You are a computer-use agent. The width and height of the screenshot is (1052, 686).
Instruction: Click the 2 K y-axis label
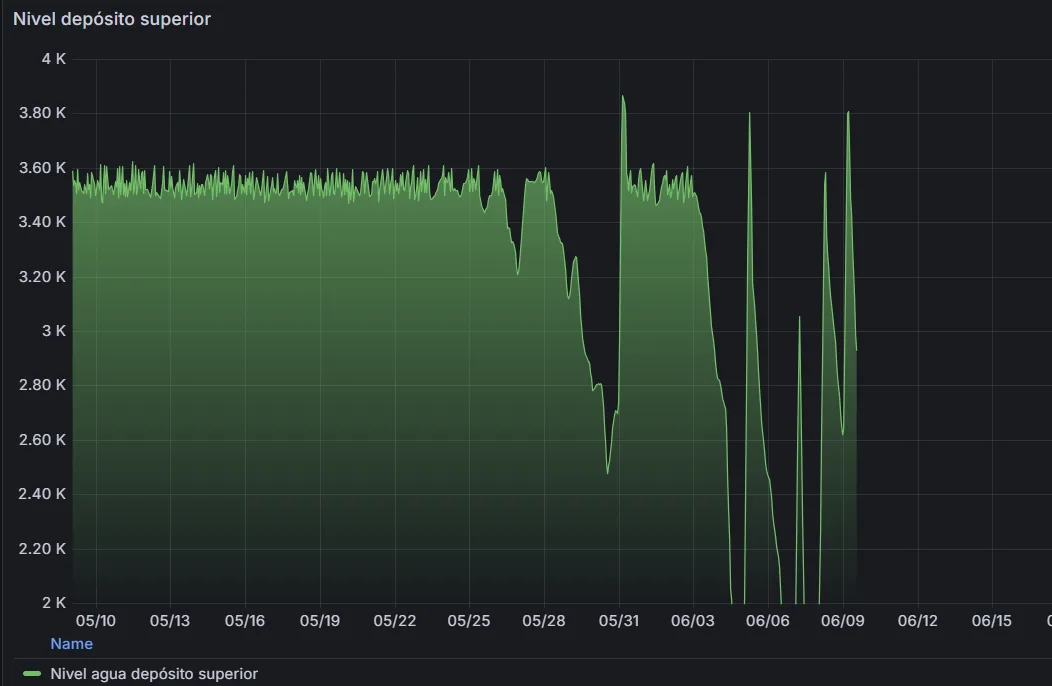[54, 603]
